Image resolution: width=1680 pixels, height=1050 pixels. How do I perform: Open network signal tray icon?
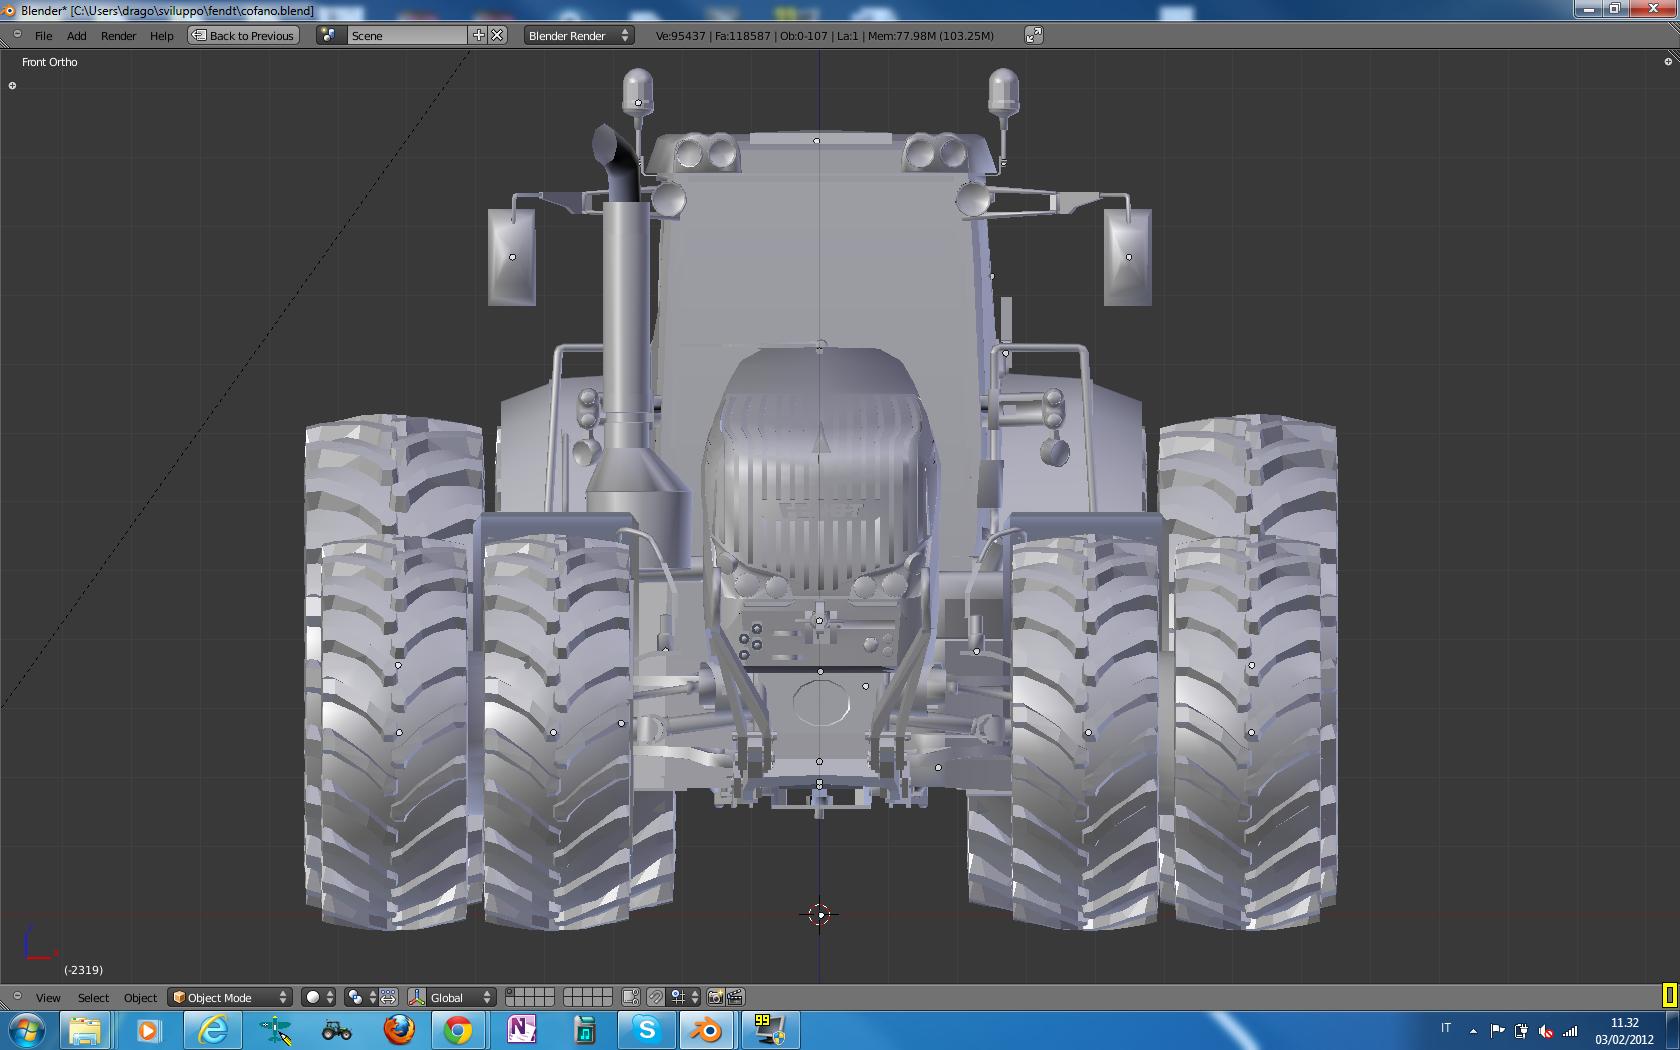(x=1570, y=1030)
